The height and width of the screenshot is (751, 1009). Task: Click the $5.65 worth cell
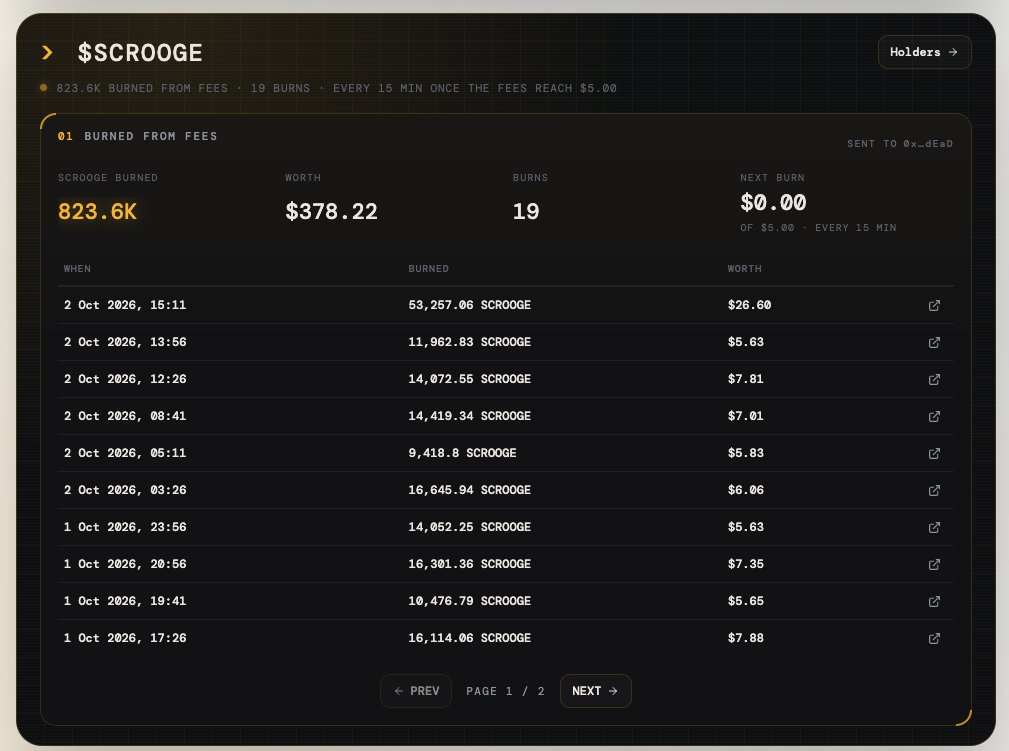[745, 601]
